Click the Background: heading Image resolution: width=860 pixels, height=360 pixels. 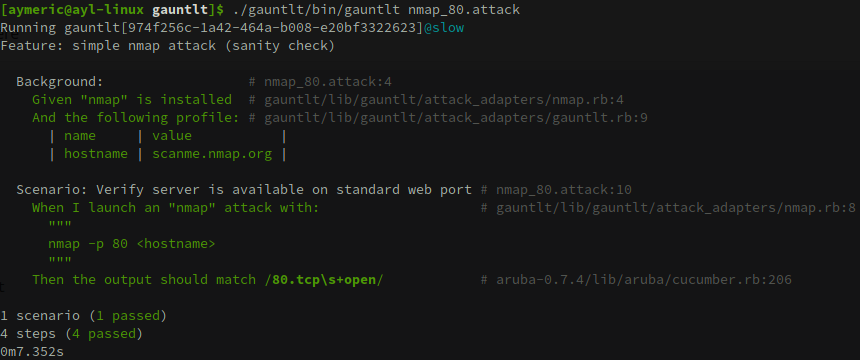[60, 82]
